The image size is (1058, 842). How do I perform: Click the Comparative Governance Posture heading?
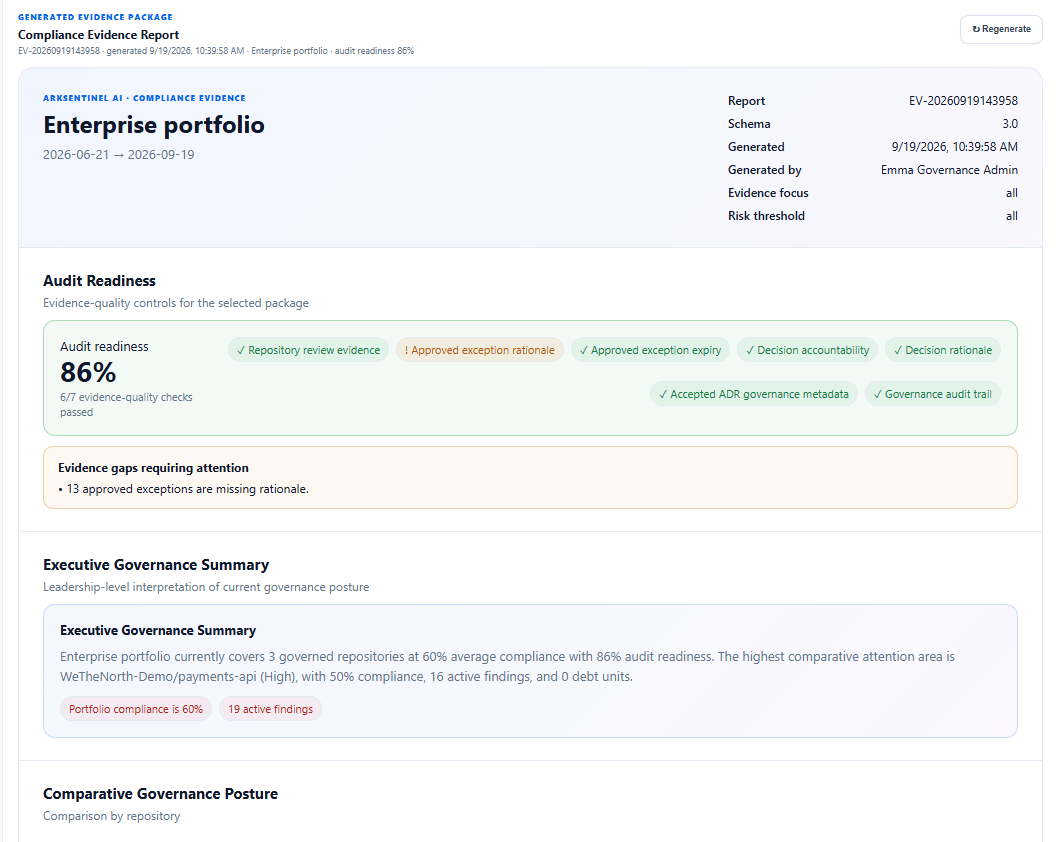click(x=161, y=793)
